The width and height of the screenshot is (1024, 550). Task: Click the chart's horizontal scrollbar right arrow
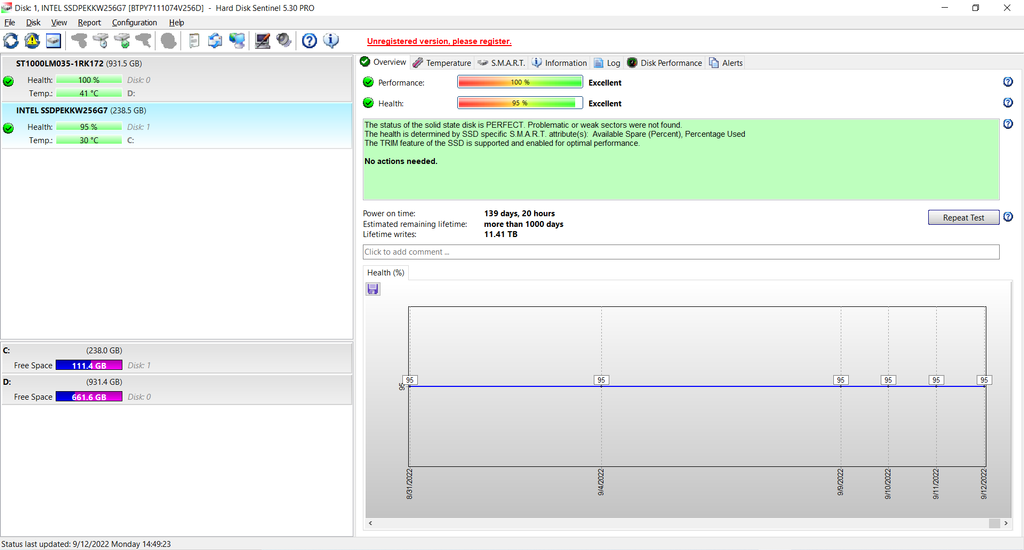point(993,523)
